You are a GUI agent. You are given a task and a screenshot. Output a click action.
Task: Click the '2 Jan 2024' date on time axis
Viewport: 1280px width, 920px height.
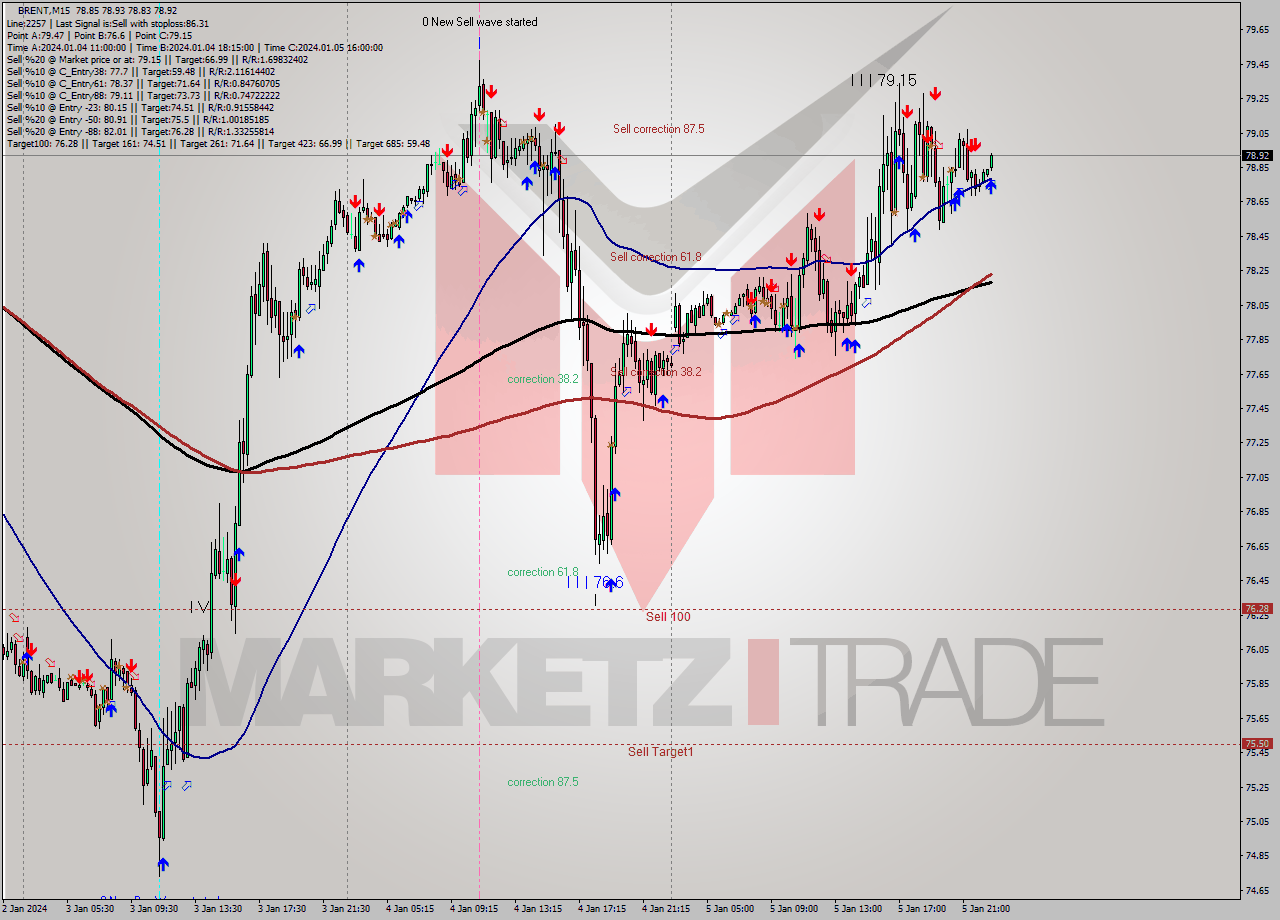pyautogui.click(x=25, y=909)
